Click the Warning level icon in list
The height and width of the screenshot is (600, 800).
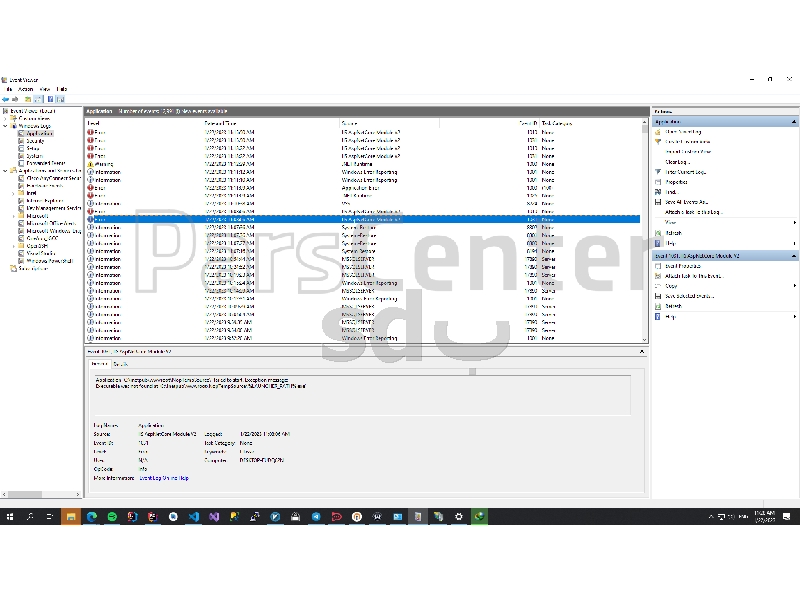point(90,164)
